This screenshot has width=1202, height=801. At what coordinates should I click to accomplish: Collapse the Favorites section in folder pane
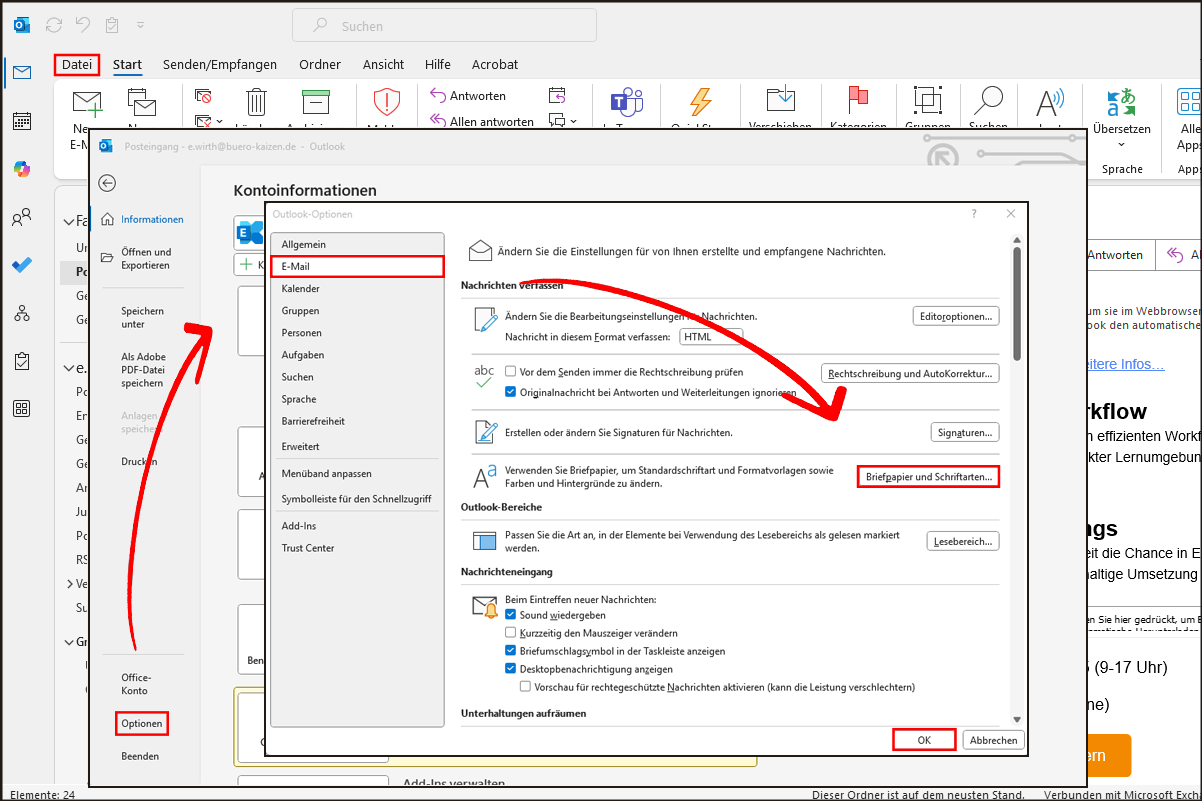coord(68,221)
